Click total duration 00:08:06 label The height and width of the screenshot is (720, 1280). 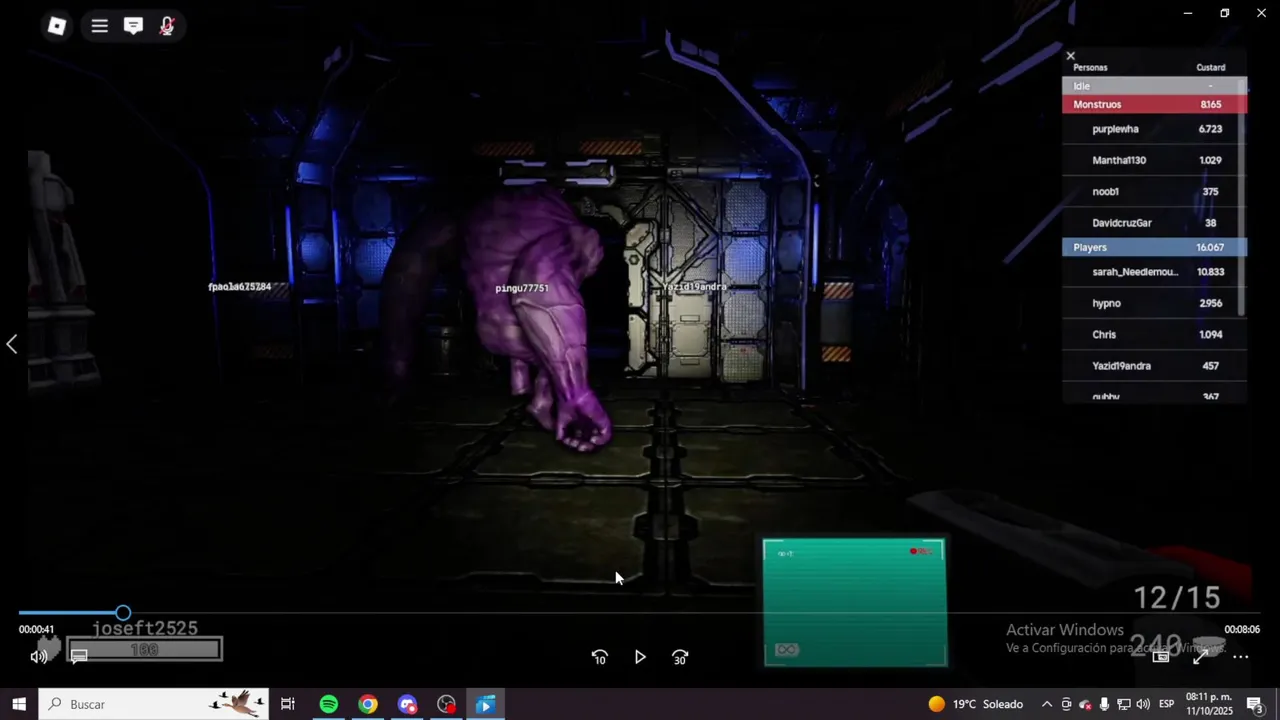(1242, 630)
